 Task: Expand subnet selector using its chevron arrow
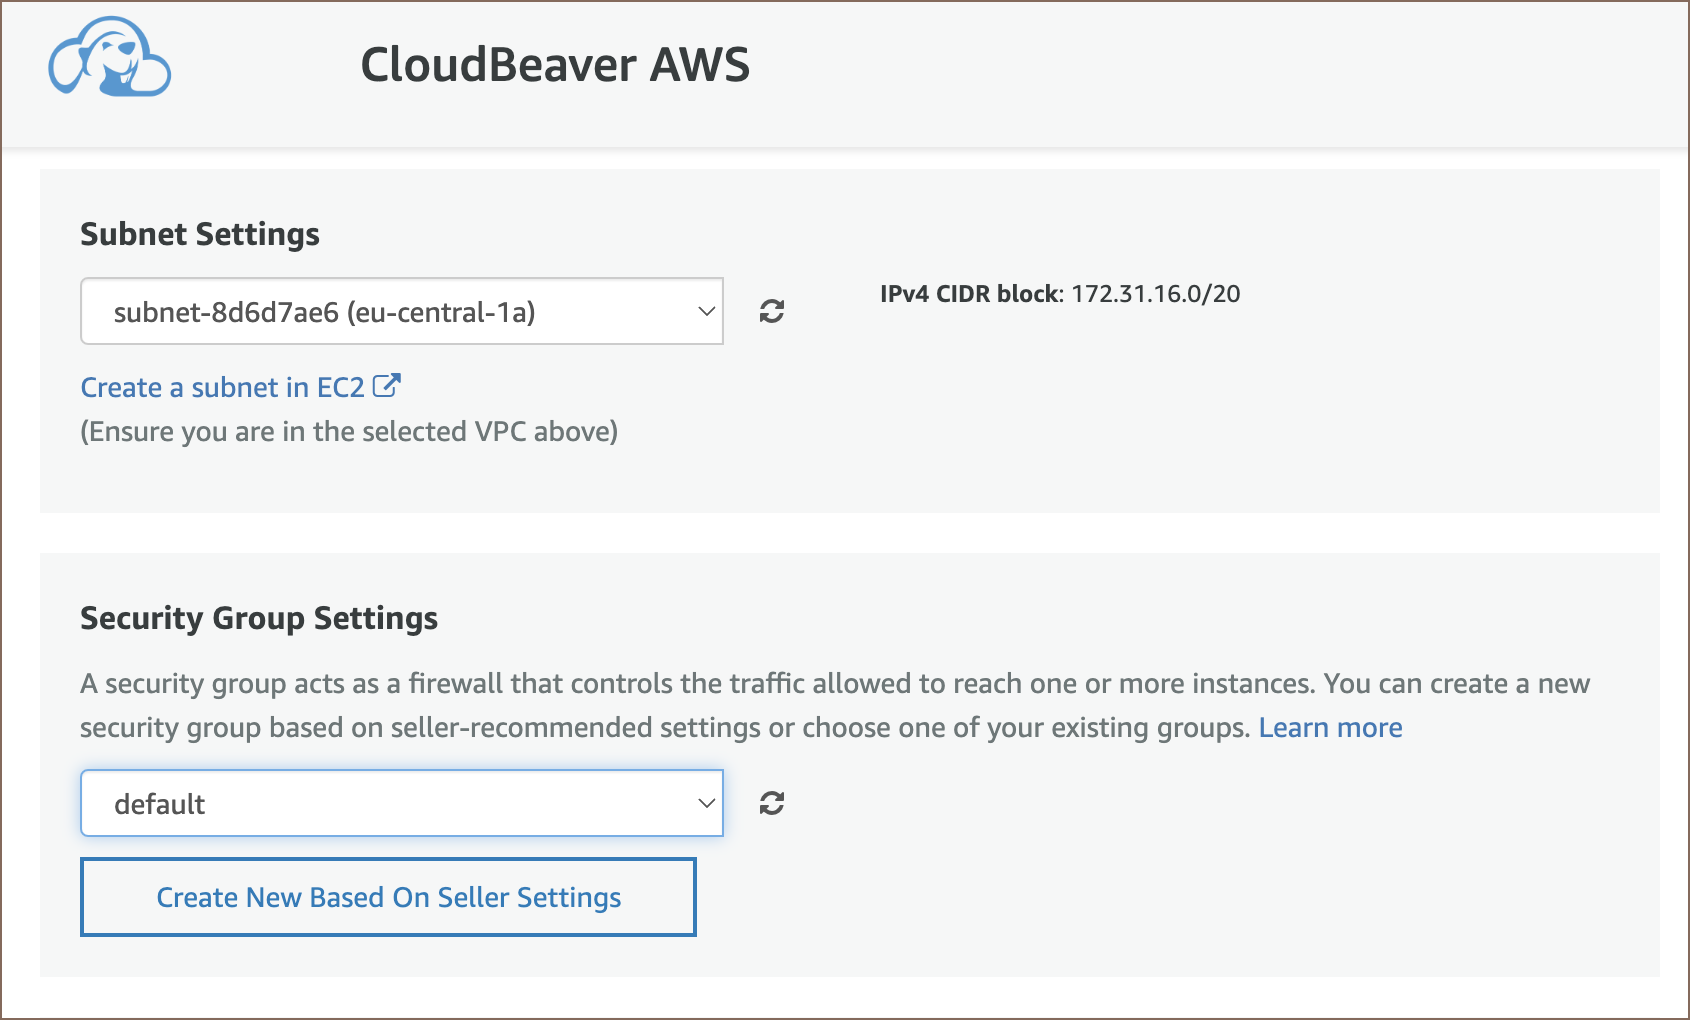click(x=706, y=312)
